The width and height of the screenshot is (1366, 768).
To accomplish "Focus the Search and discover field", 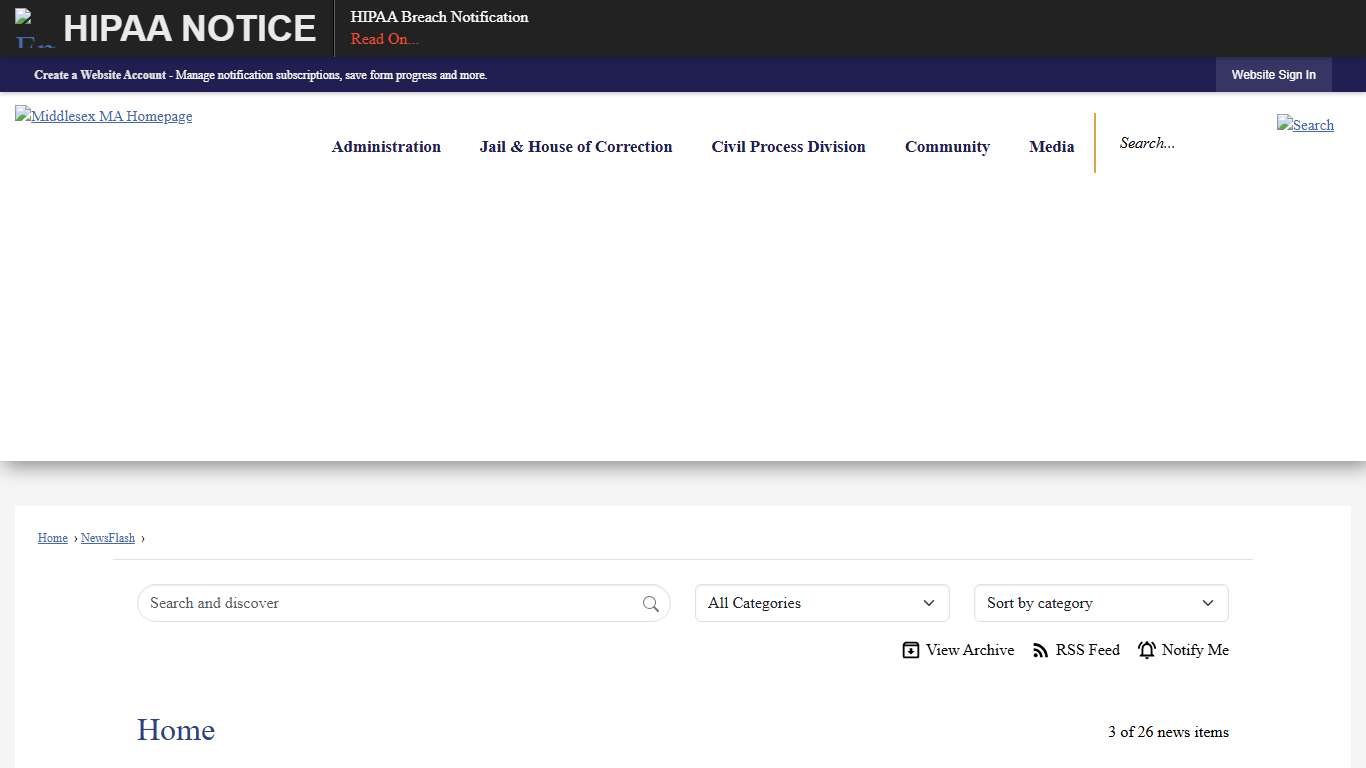I will click(390, 603).
